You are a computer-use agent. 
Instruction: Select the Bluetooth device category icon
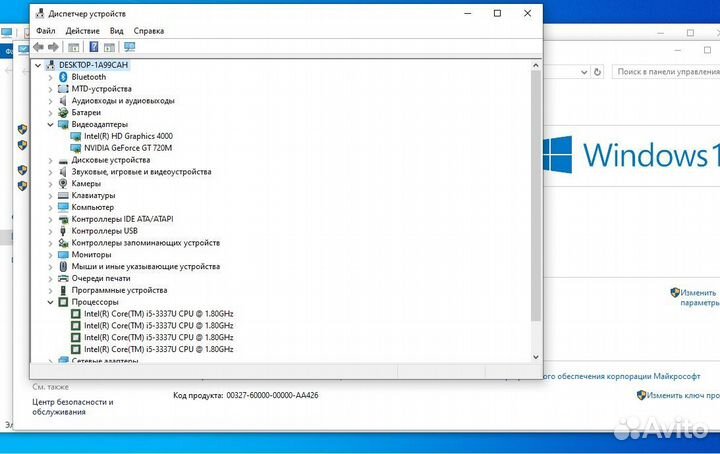(x=64, y=77)
